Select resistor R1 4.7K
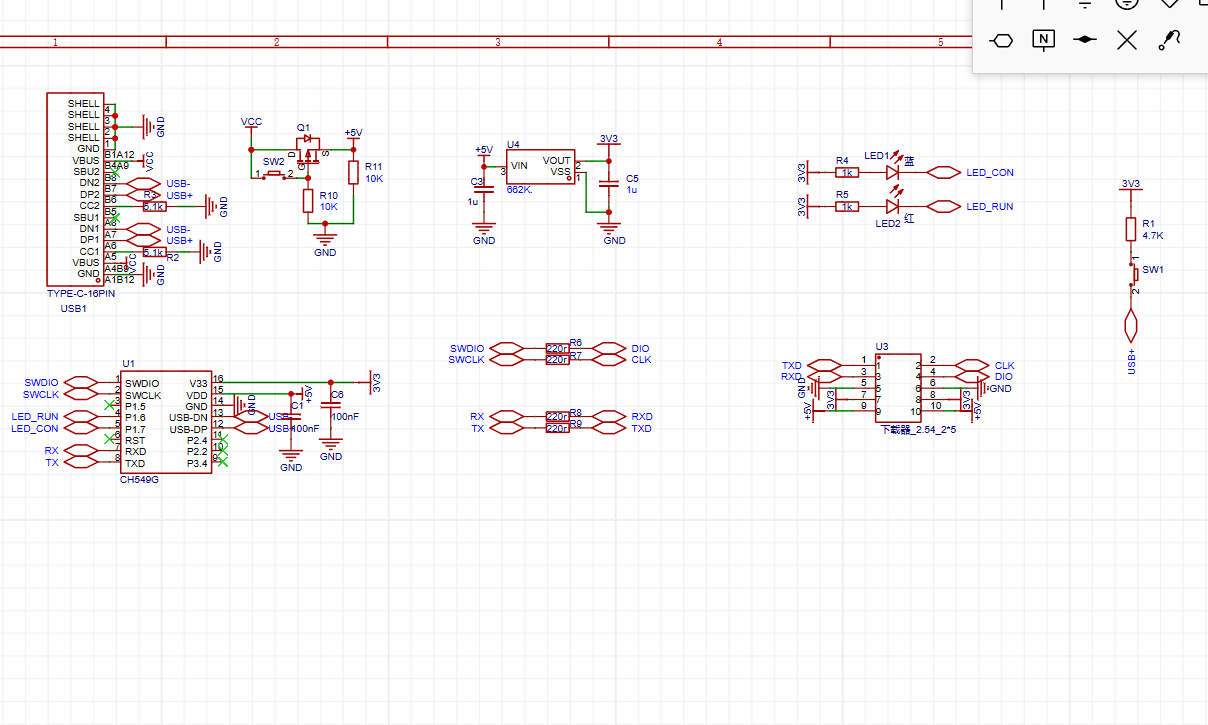This screenshot has width=1208, height=725. point(1131,229)
